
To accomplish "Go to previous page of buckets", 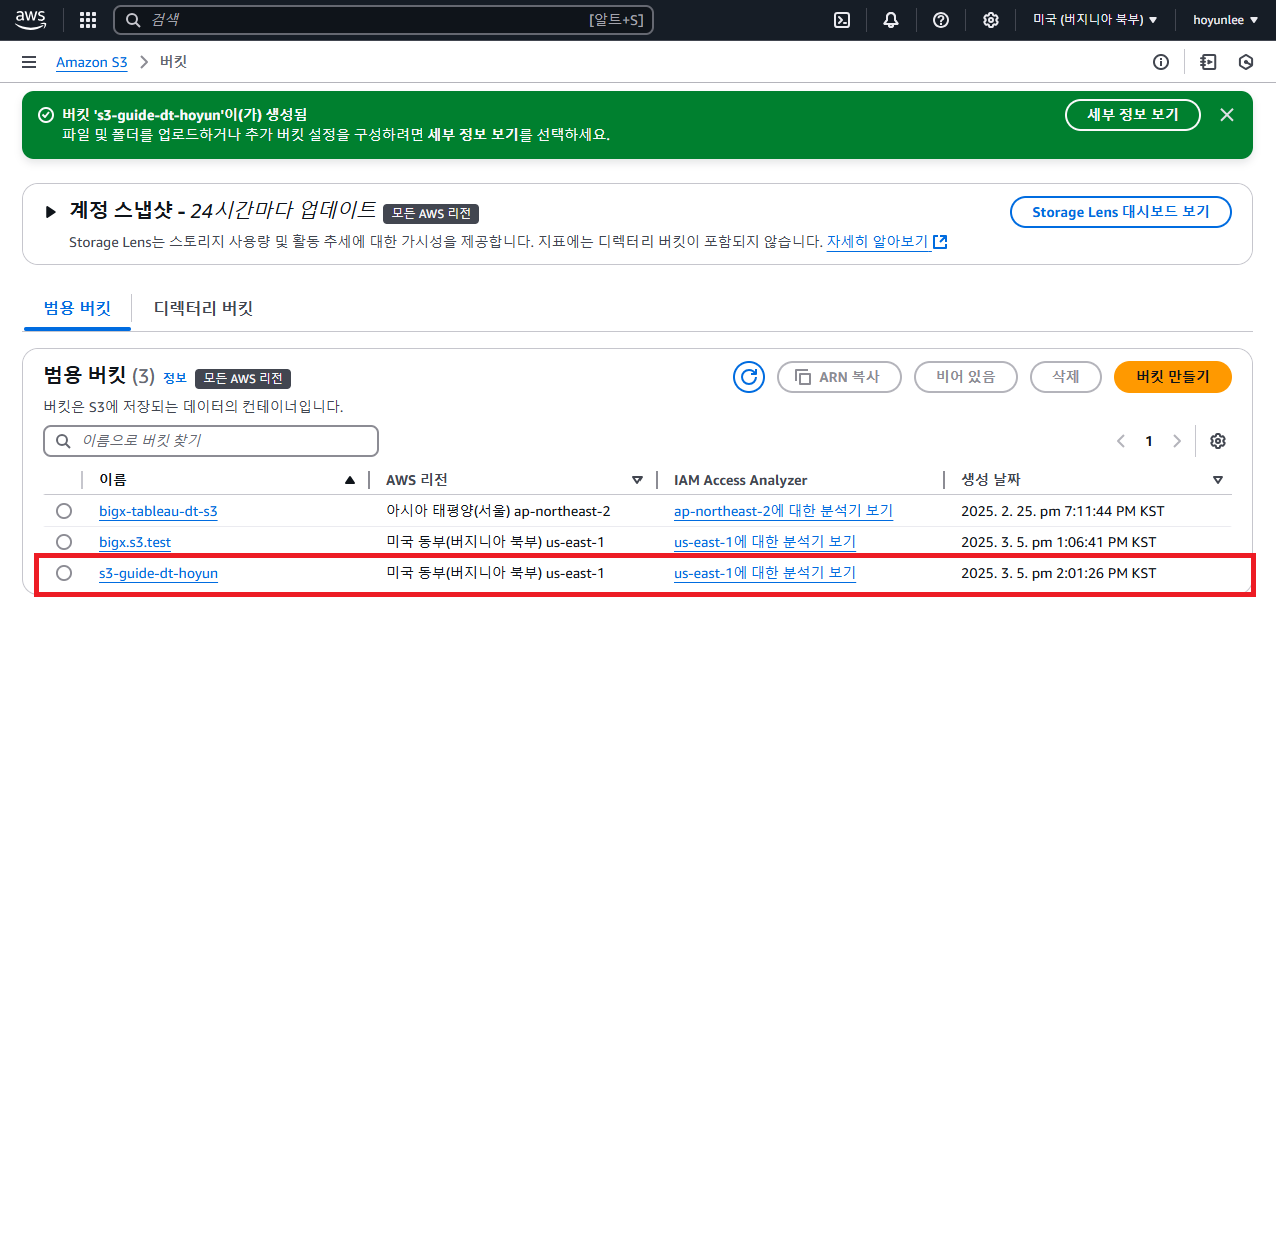I will 1121,441.
